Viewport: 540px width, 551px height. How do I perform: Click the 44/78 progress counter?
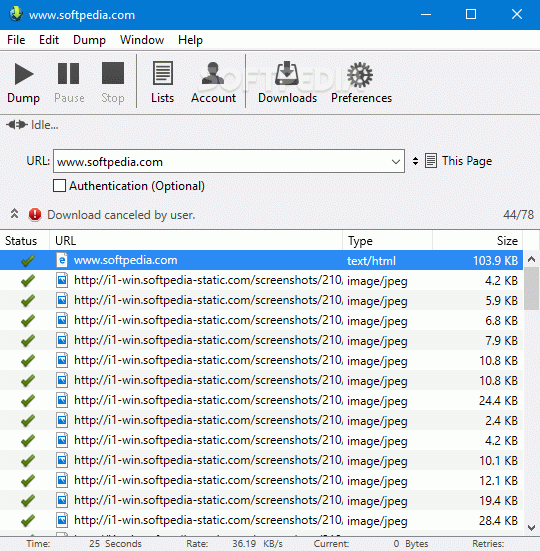pyautogui.click(x=518, y=214)
